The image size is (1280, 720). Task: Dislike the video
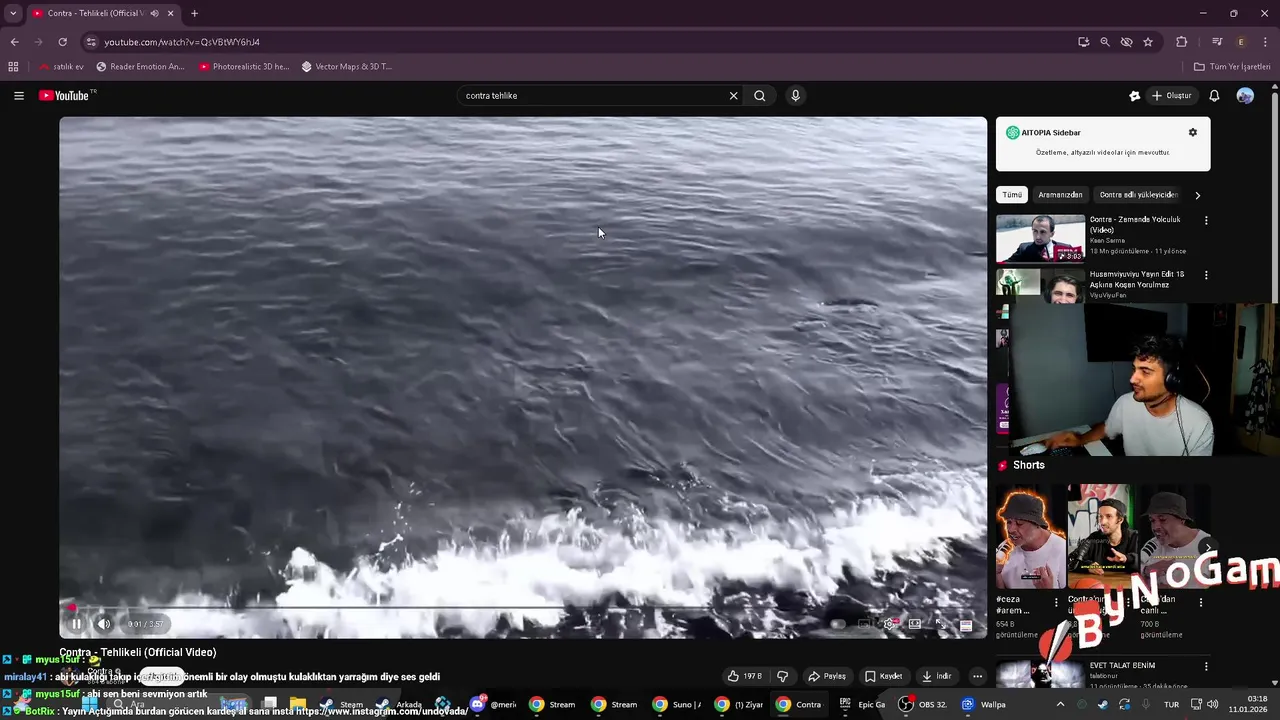point(783,676)
